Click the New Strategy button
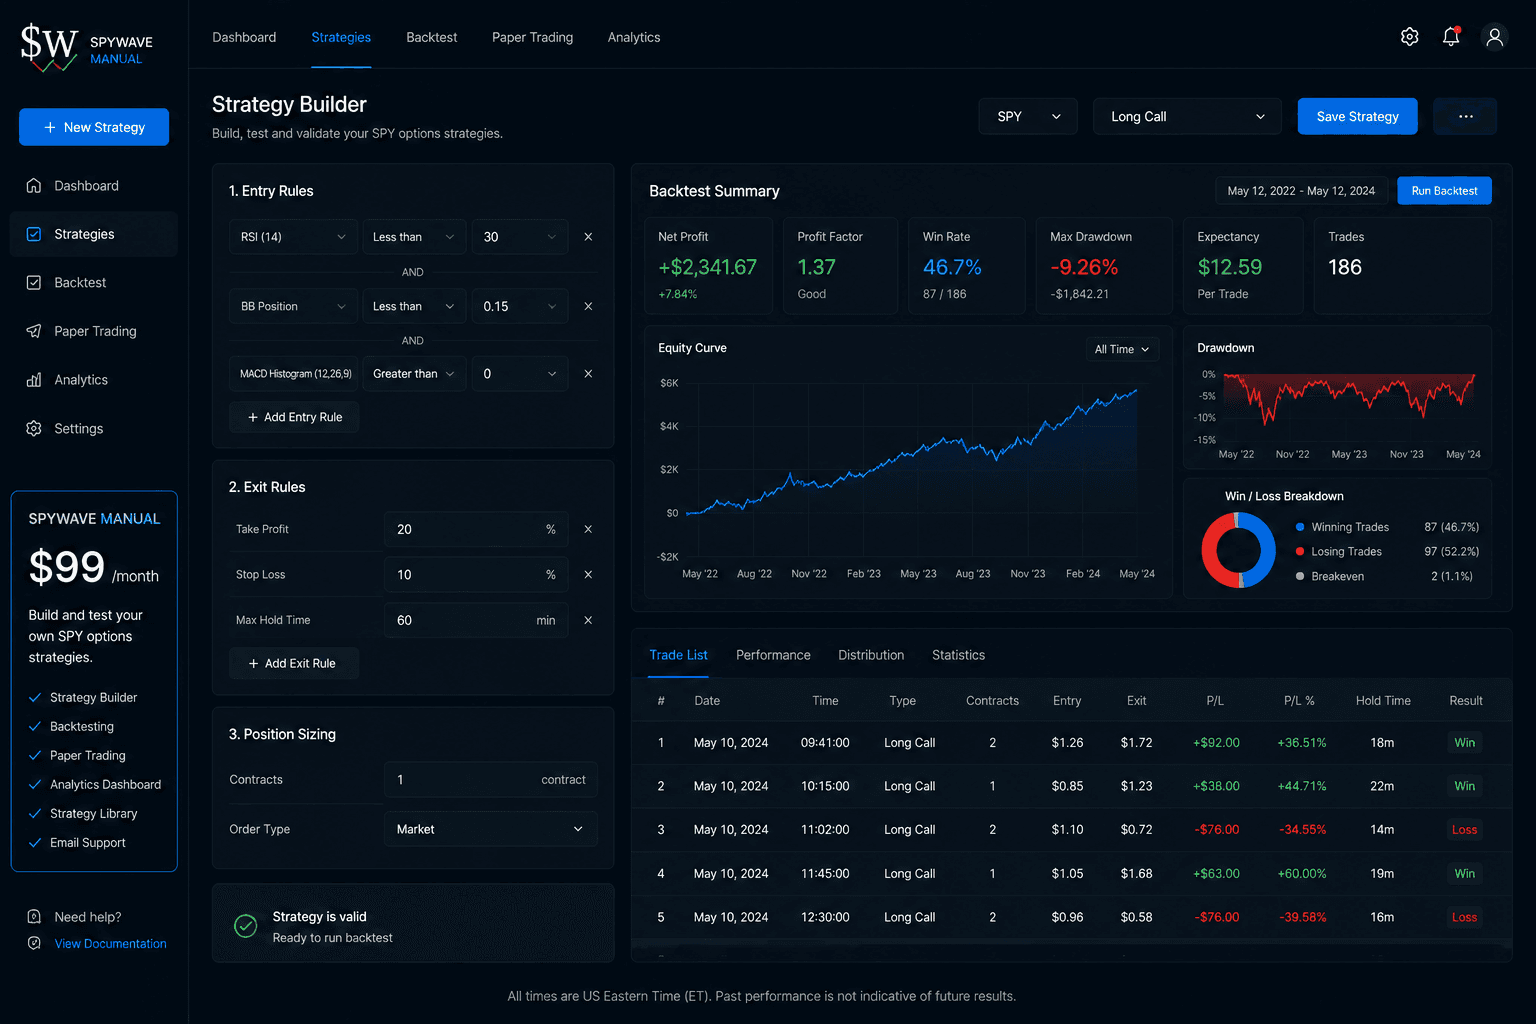Screen dimensions: 1536x1024 click(94, 127)
